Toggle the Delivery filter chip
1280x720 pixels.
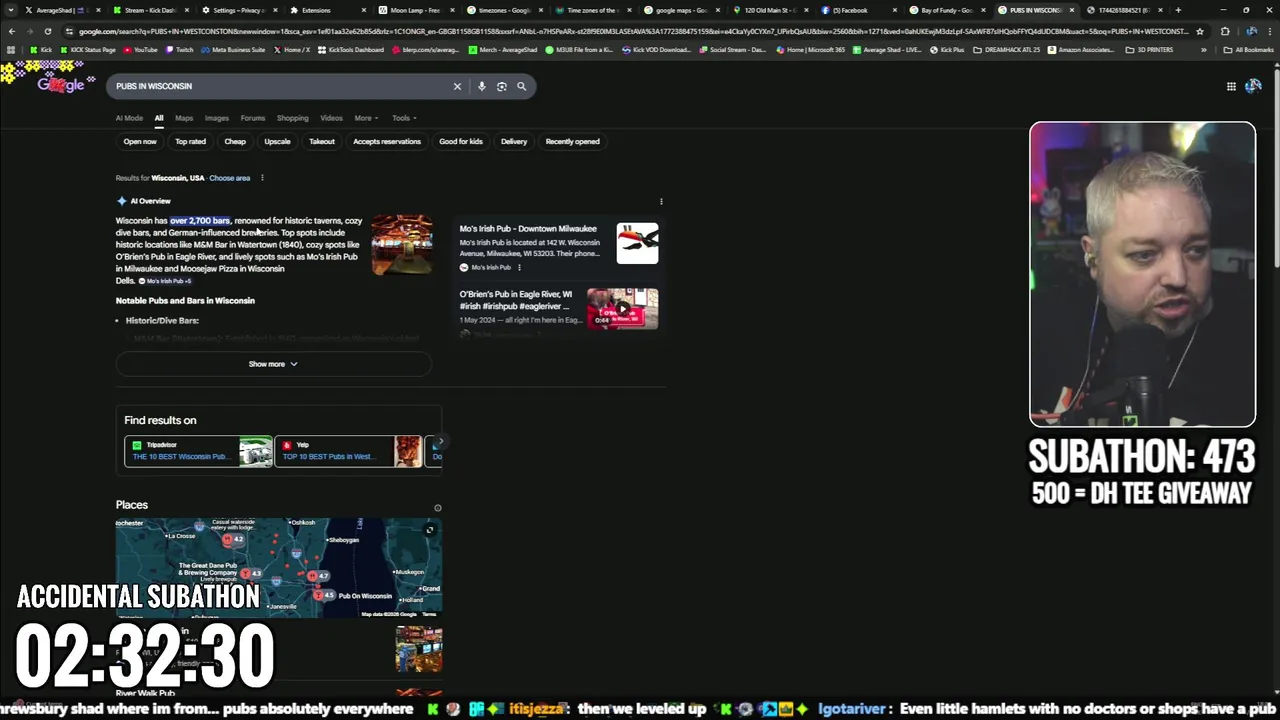click(514, 141)
